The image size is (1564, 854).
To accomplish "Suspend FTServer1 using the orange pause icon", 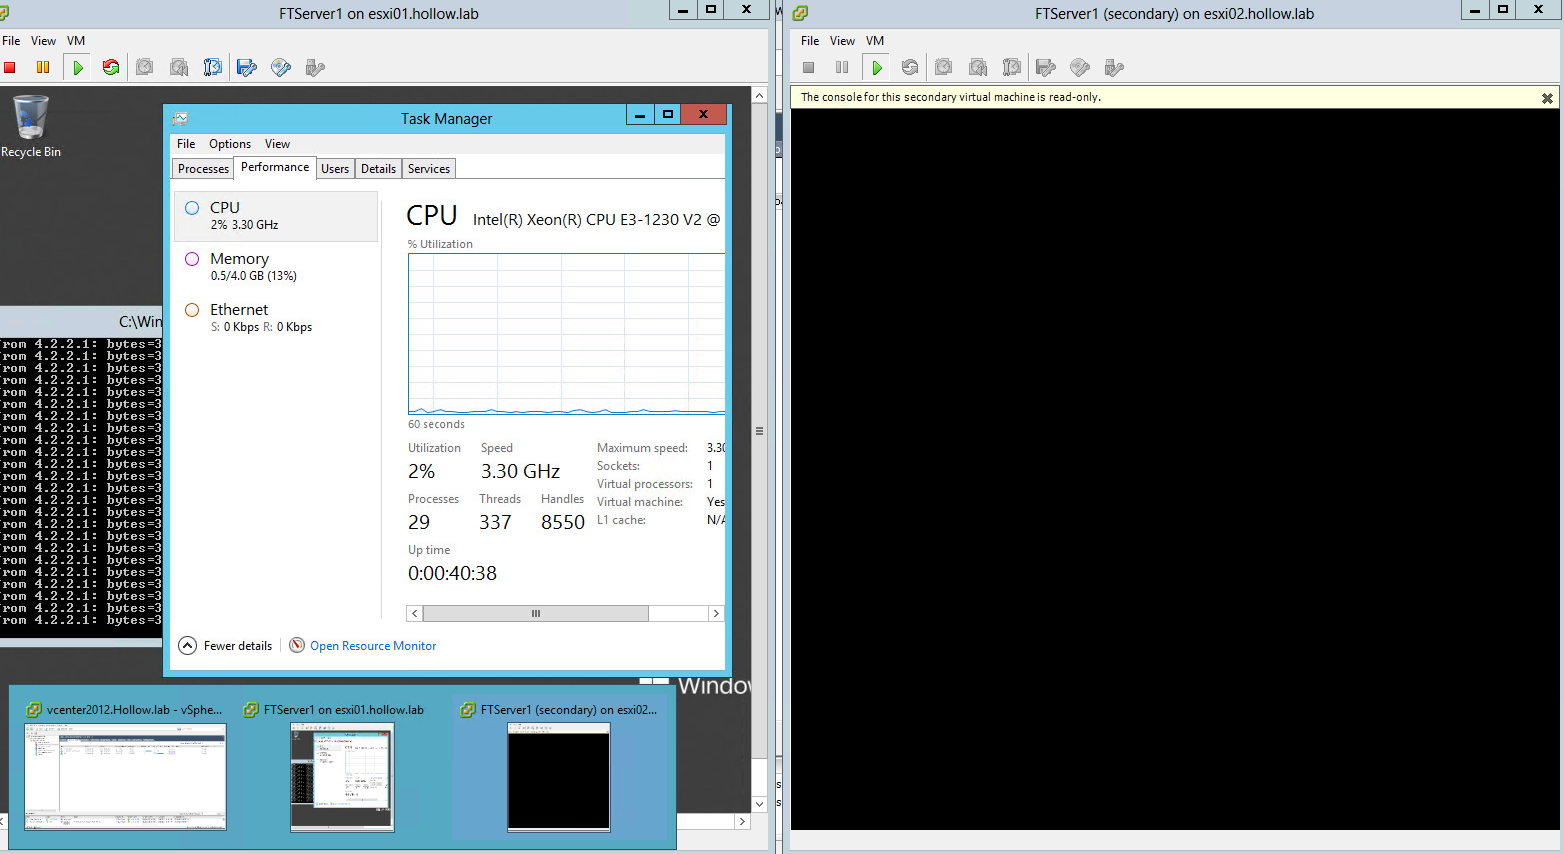I will tap(43, 68).
